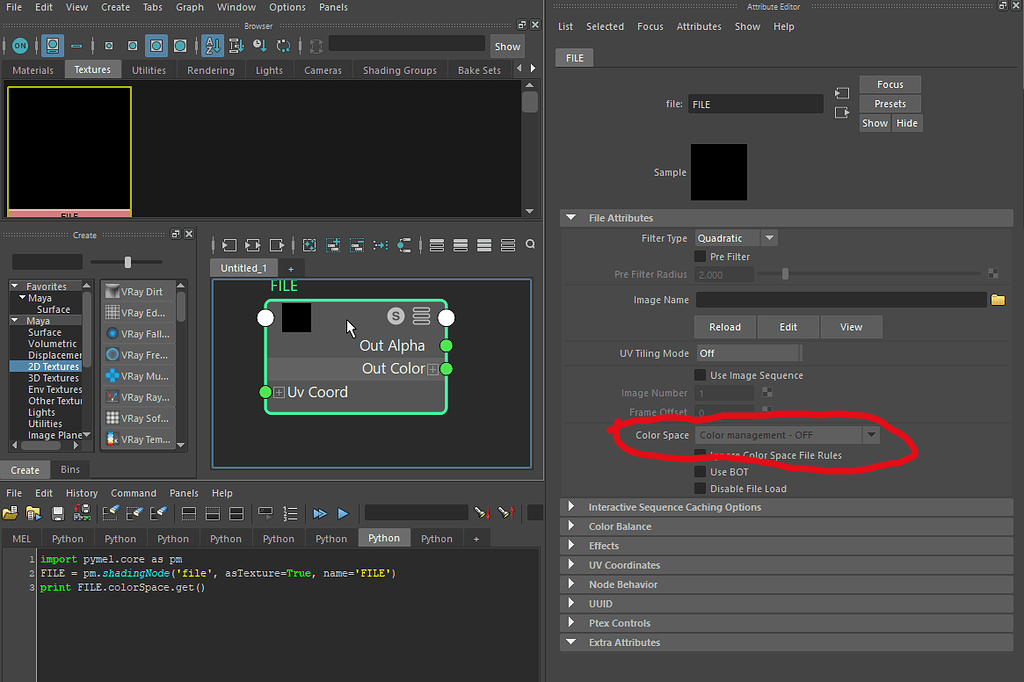Open the Attributes menu in Attribute Editor
The height and width of the screenshot is (682, 1024).
point(699,27)
